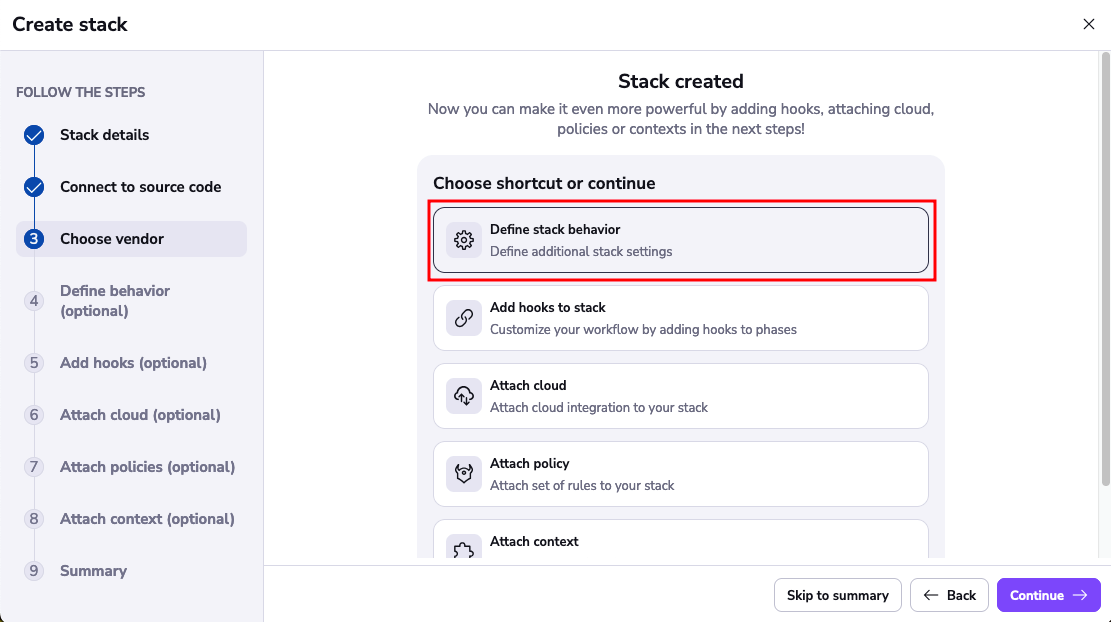
Task: Open the Define stack behavior shortcut
Action: pos(681,239)
